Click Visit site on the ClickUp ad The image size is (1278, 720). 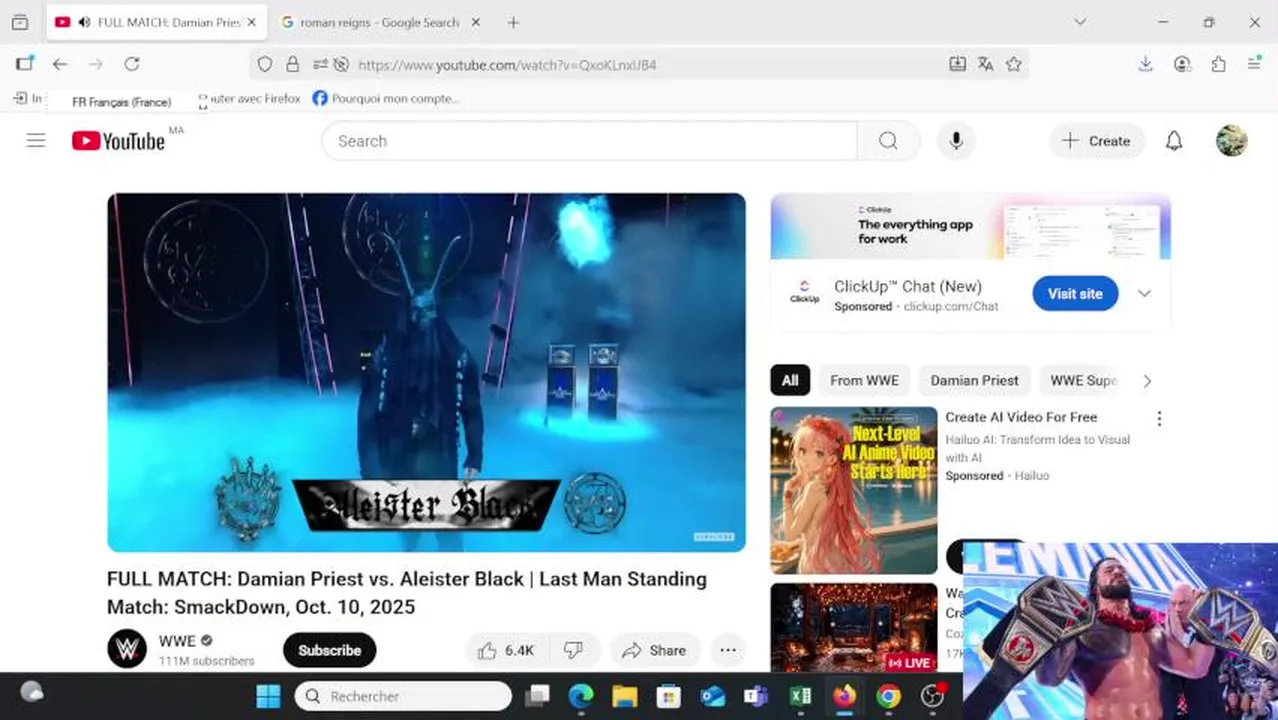1075,293
